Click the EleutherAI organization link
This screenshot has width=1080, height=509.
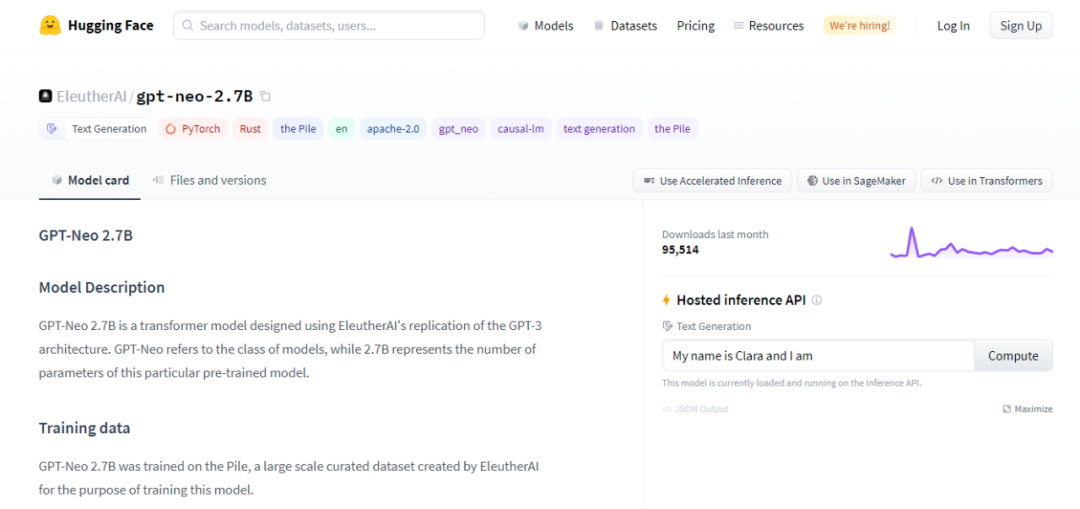91,97
